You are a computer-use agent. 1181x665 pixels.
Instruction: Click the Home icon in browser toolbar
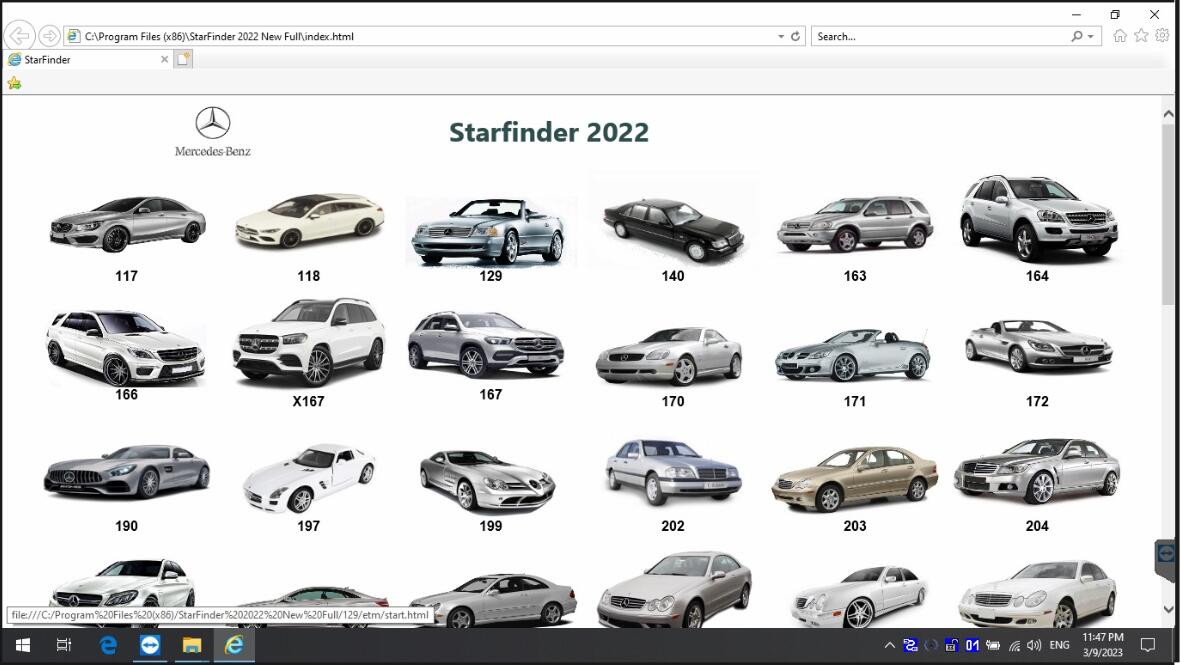pos(1120,35)
